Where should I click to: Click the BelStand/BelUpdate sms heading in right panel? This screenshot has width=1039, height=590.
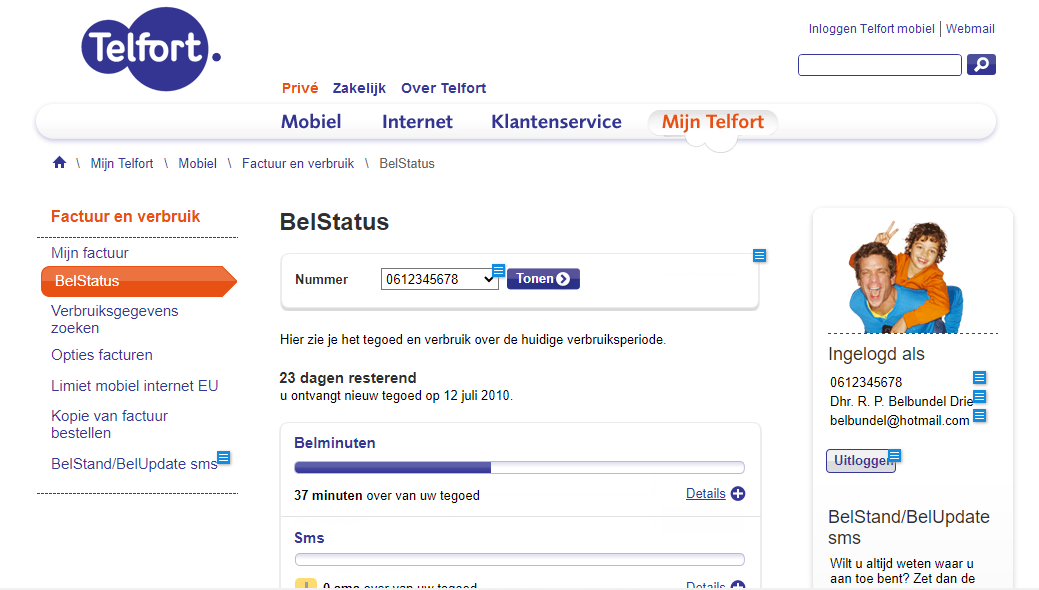coord(908,527)
